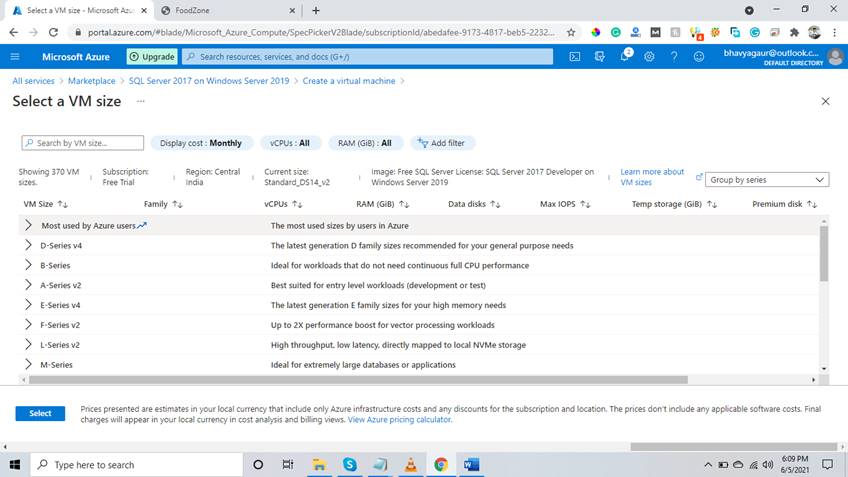Screen dimensions: 848x477
Task: Expand the B-Series group
Action: tap(28, 265)
